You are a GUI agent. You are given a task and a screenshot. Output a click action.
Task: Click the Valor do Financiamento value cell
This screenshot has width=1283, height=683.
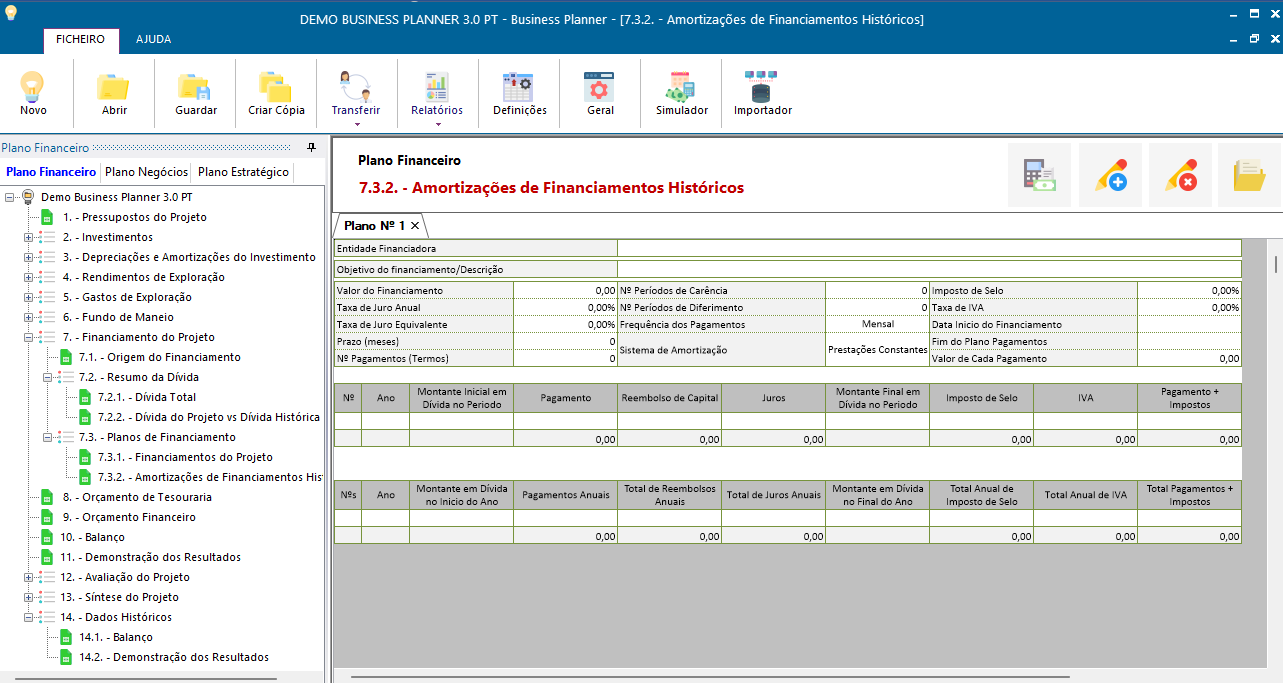[565, 290]
